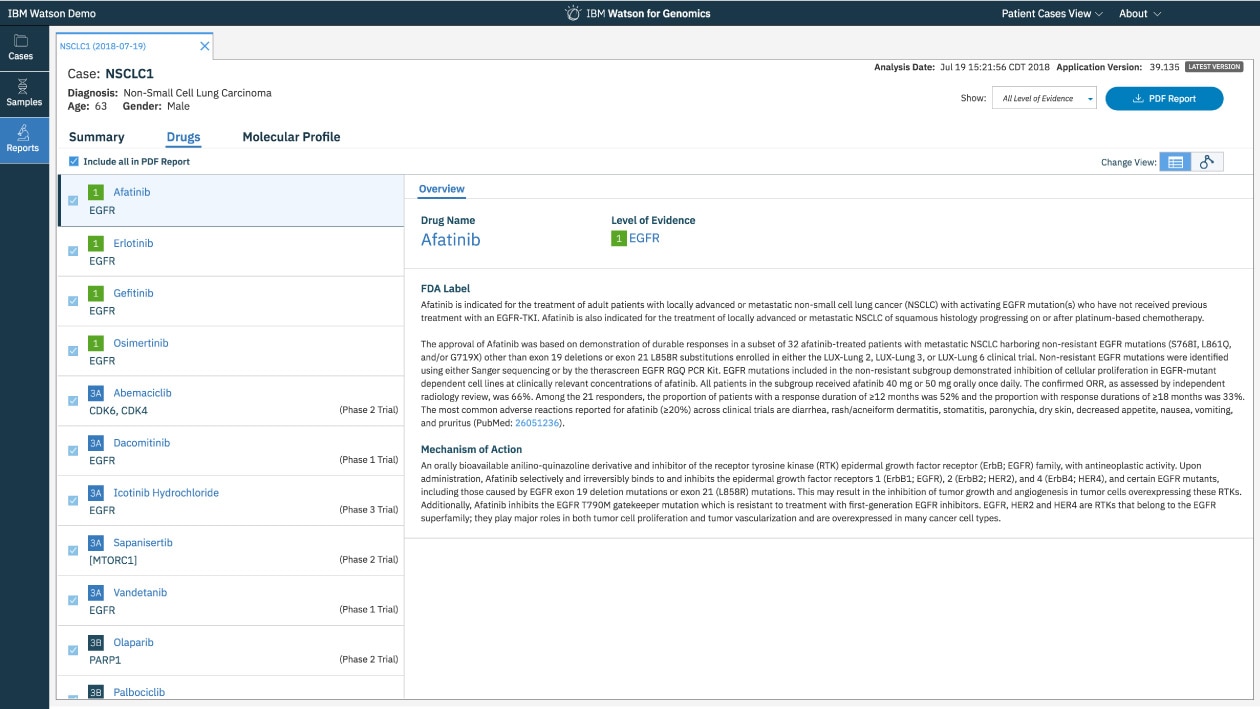Screen dimensions: 1260x709
Task: Select Osimertinib in the drug list
Action: tap(141, 343)
